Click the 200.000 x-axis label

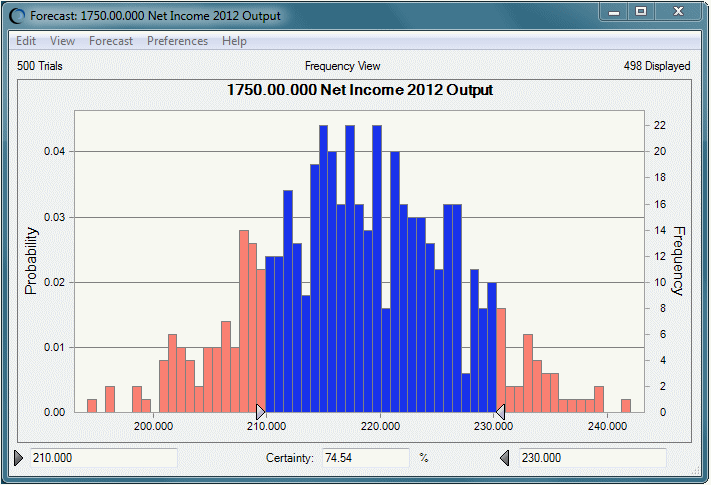point(153,426)
